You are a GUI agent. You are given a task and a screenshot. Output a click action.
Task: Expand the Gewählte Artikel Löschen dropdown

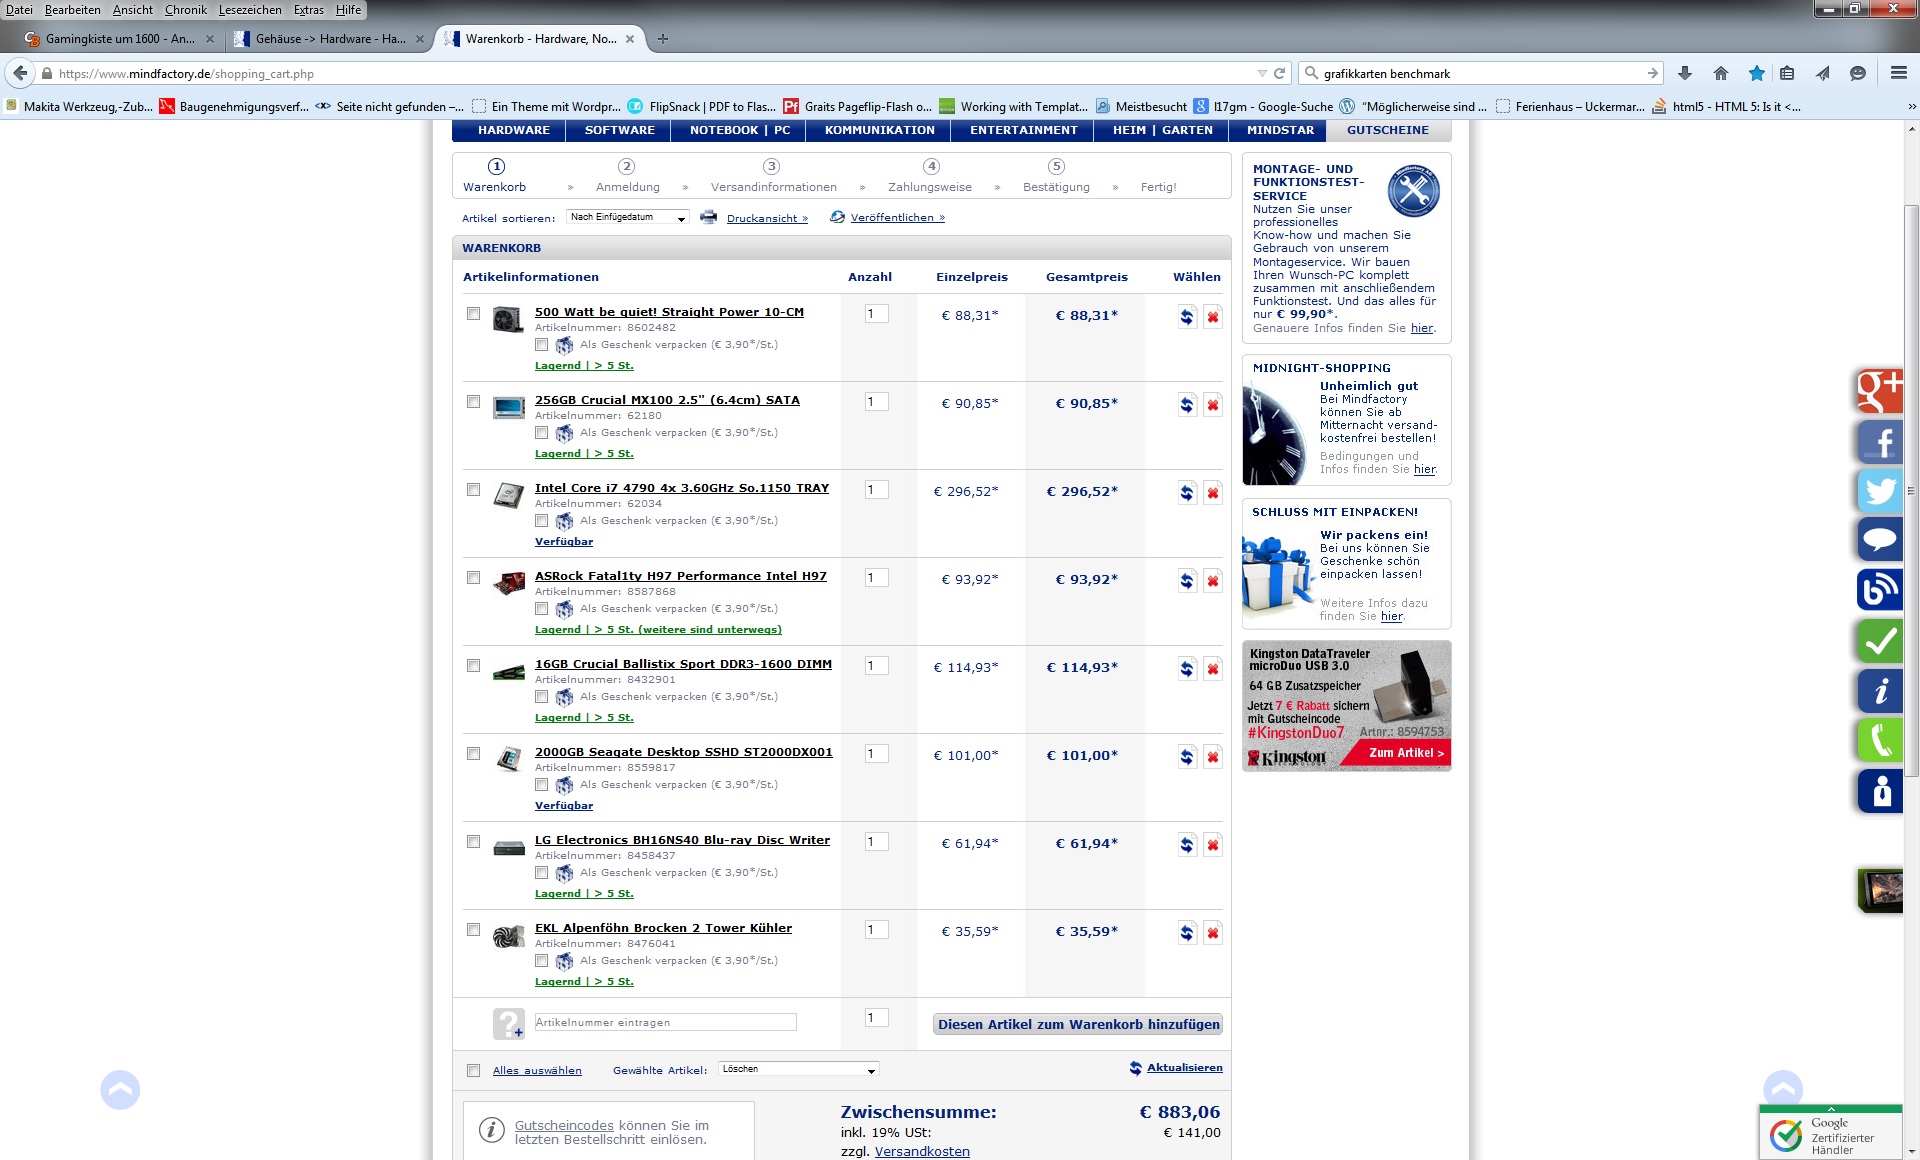798,1069
